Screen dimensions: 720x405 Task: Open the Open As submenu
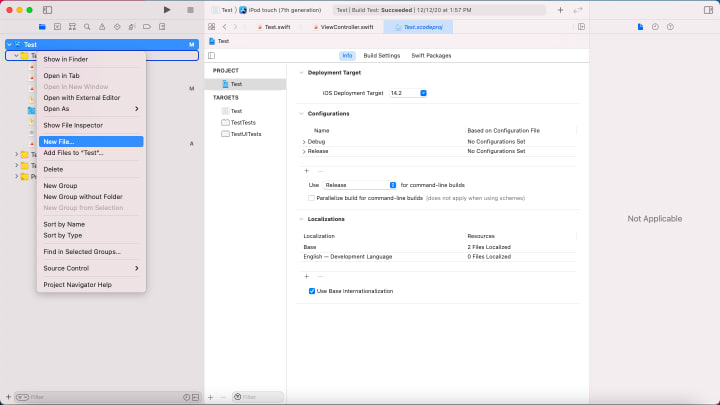91,109
